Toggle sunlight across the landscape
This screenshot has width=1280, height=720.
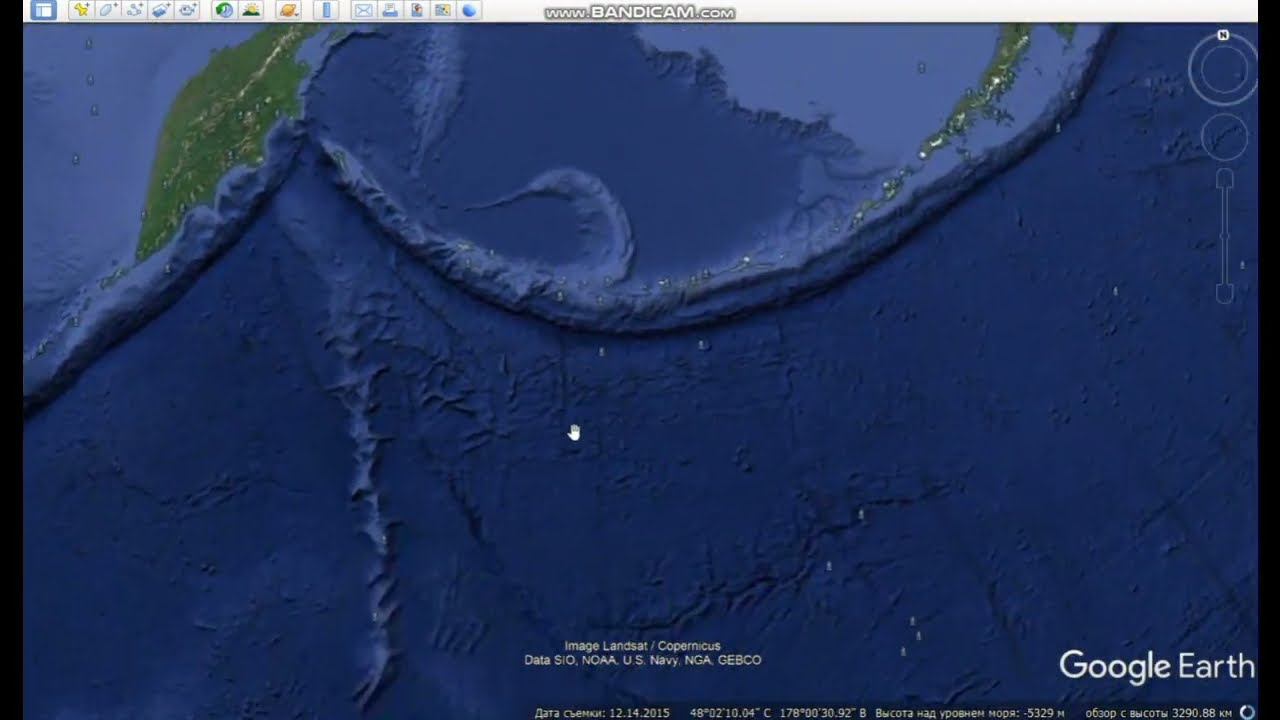[251, 10]
